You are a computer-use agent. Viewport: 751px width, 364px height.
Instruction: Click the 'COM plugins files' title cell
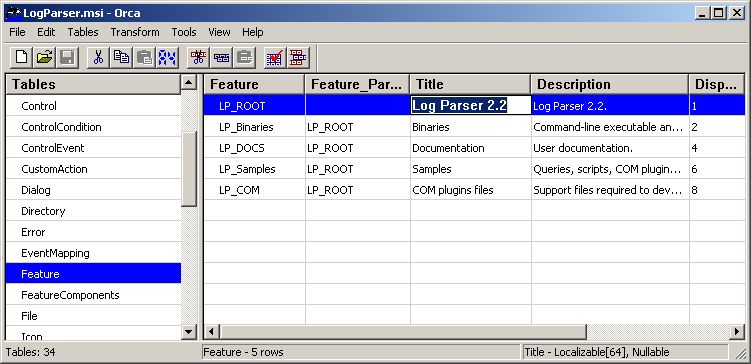pos(470,190)
